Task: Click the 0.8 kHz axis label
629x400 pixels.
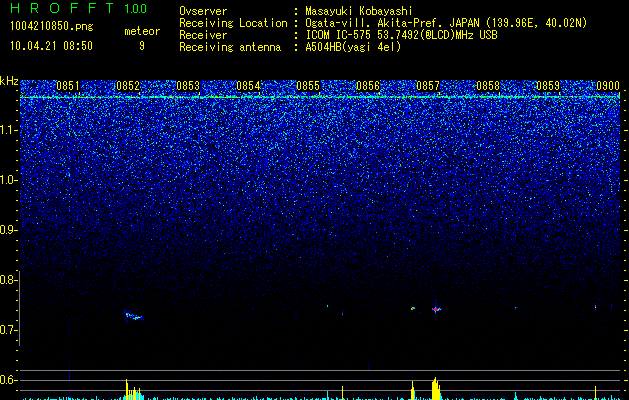Action: pyautogui.click(x=9, y=280)
